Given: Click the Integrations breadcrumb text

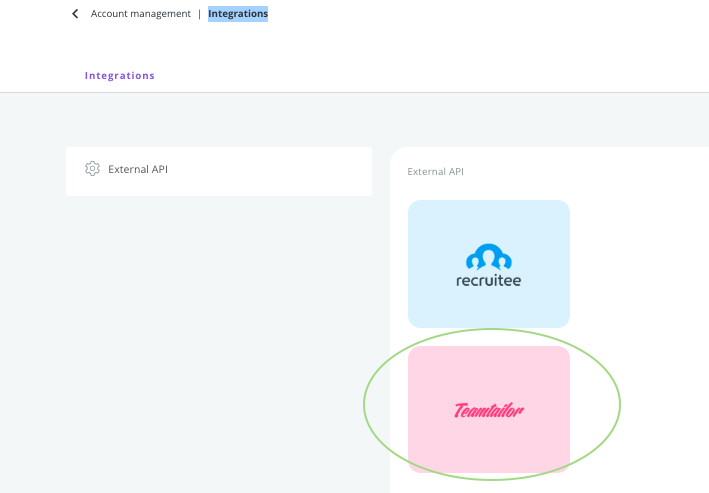Looking at the screenshot, I should (238, 14).
